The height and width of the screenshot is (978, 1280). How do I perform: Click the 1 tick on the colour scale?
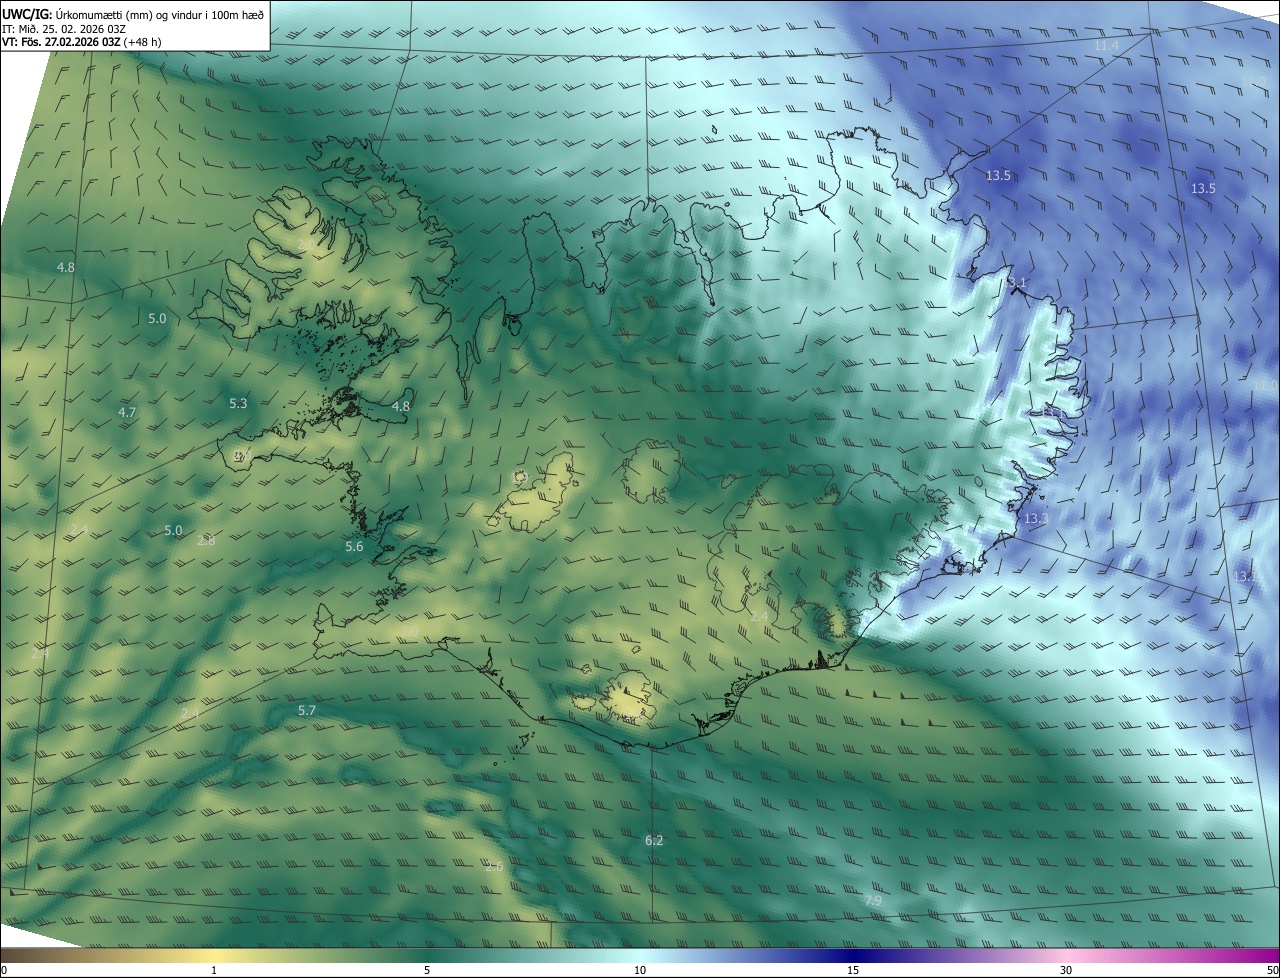pos(214,970)
